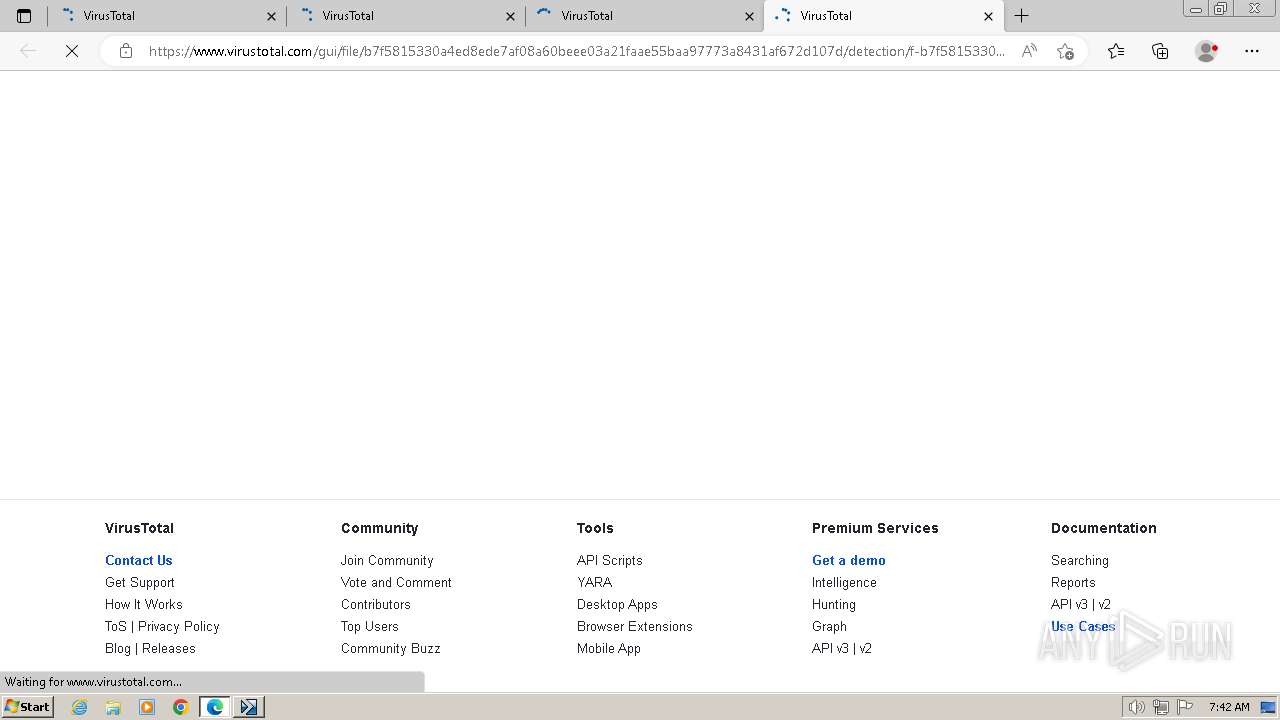The width and height of the screenshot is (1280, 720).
Task: Close the first VirusTotal tab
Action: tap(271, 16)
